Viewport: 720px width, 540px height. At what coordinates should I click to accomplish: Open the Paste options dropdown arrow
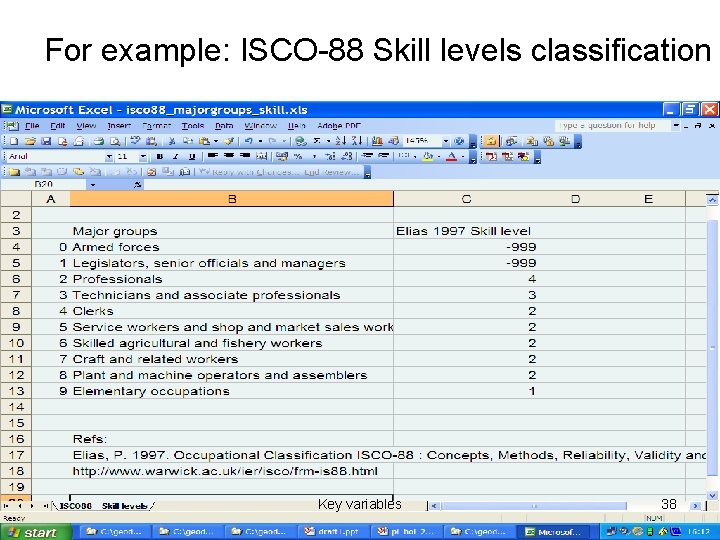(216, 141)
